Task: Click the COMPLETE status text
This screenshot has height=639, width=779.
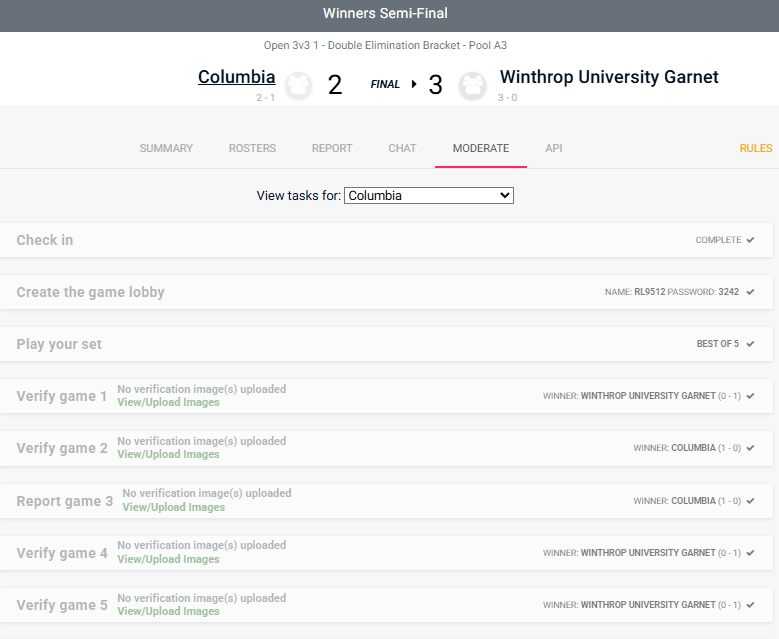Action: point(718,240)
